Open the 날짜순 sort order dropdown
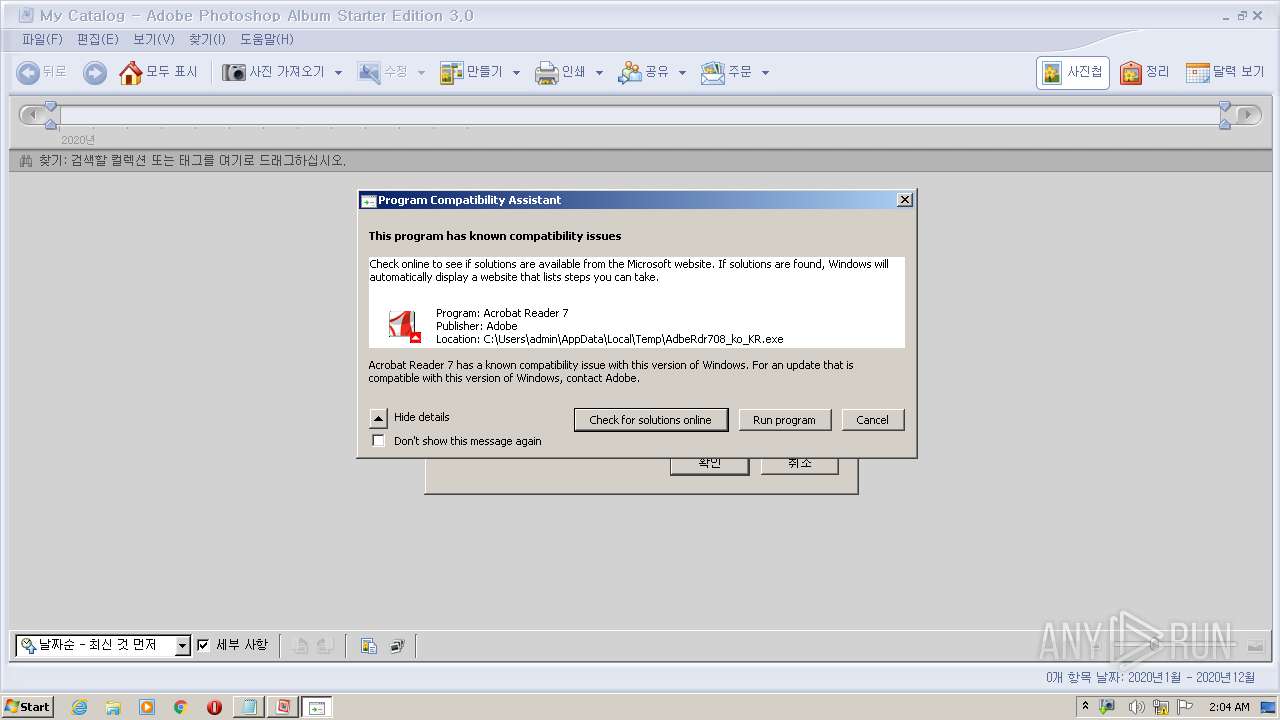This screenshot has width=1280, height=720. pyautogui.click(x=182, y=646)
